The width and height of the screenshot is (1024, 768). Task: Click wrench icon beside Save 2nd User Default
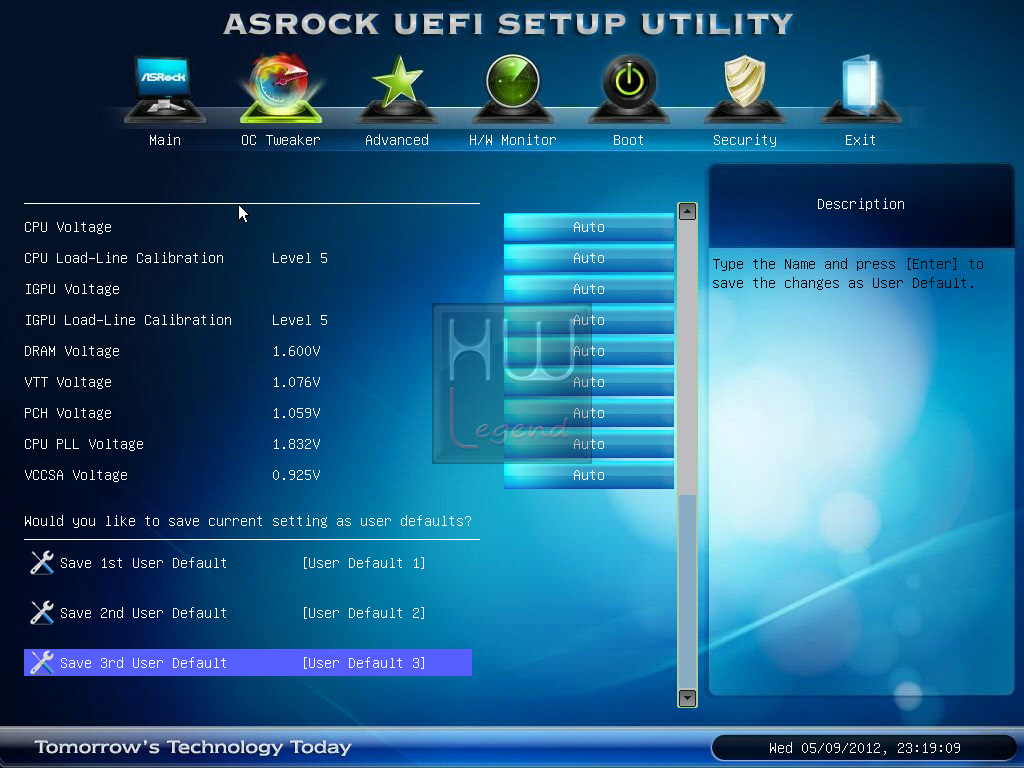point(42,613)
